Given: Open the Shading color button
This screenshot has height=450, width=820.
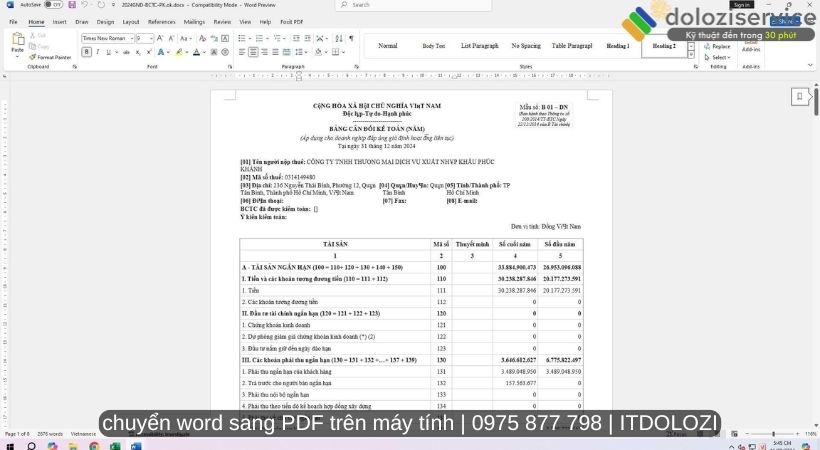Looking at the screenshot, I should pyautogui.click(x=318, y=52).
